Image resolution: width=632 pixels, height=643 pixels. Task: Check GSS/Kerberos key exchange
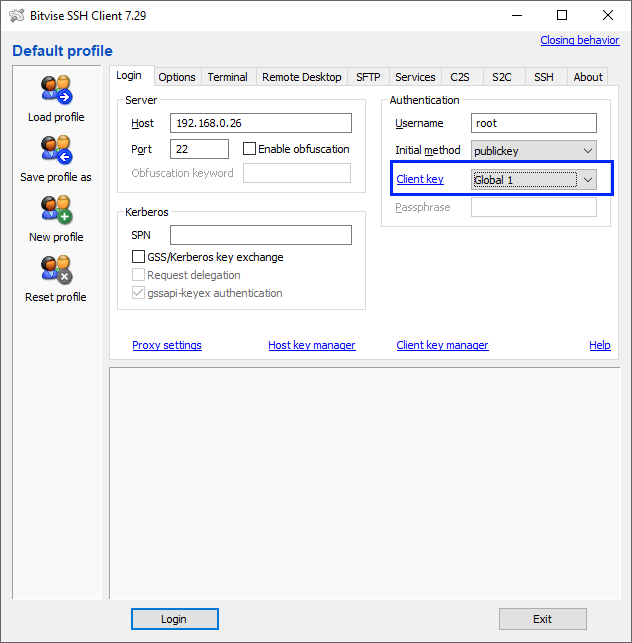tap(138, 257)
